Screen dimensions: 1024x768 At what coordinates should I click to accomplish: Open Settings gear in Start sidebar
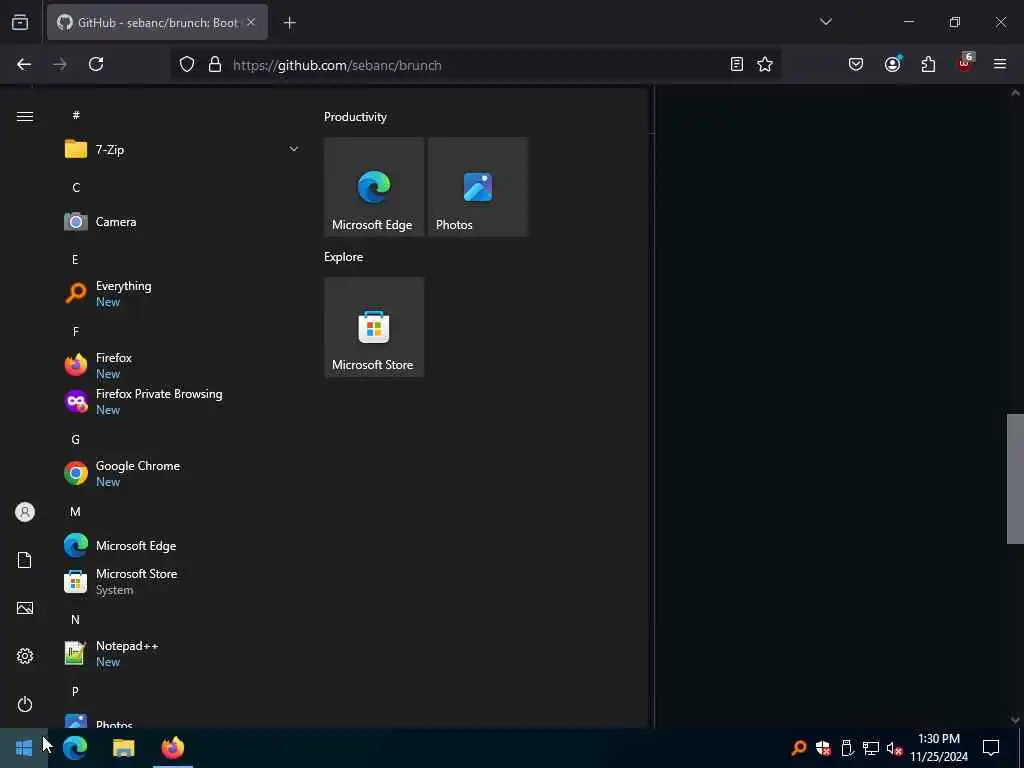pos(25,656)
